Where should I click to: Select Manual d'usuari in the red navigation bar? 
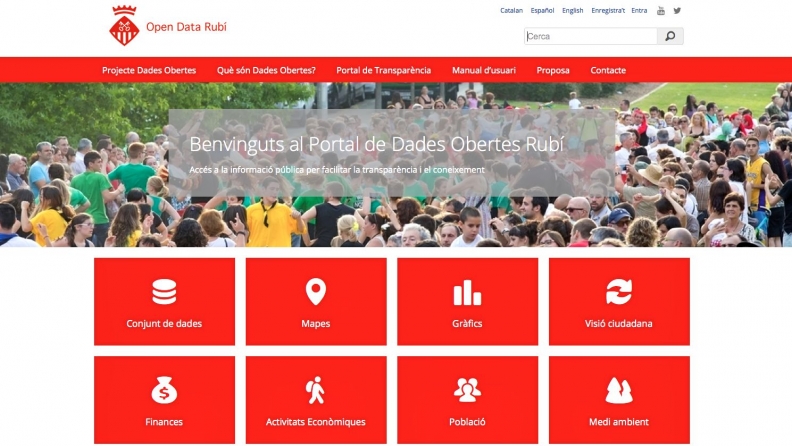(x=484, y=70)
